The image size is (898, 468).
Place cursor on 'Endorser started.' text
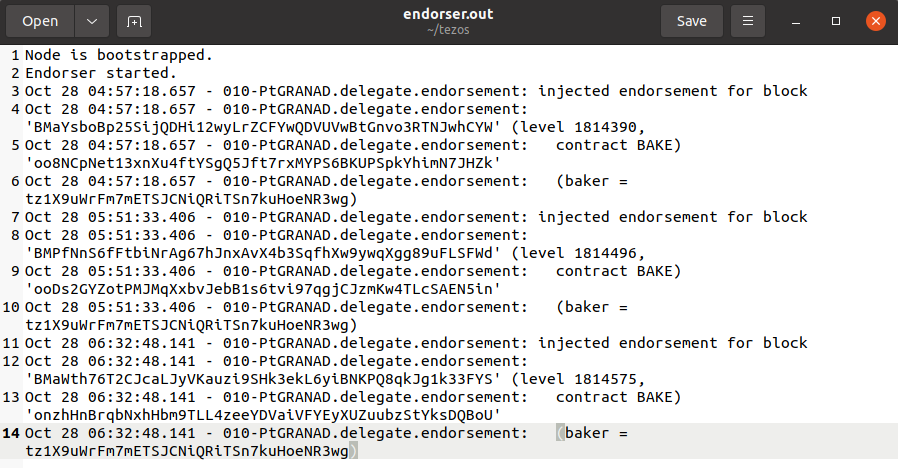101,73
